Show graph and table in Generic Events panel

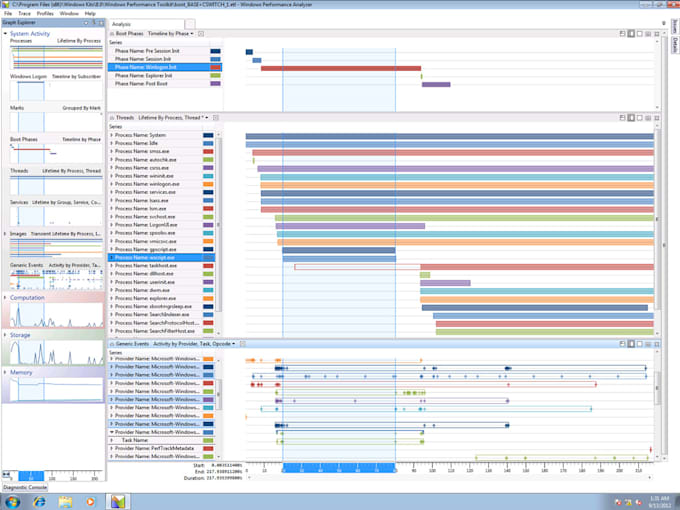631,343
